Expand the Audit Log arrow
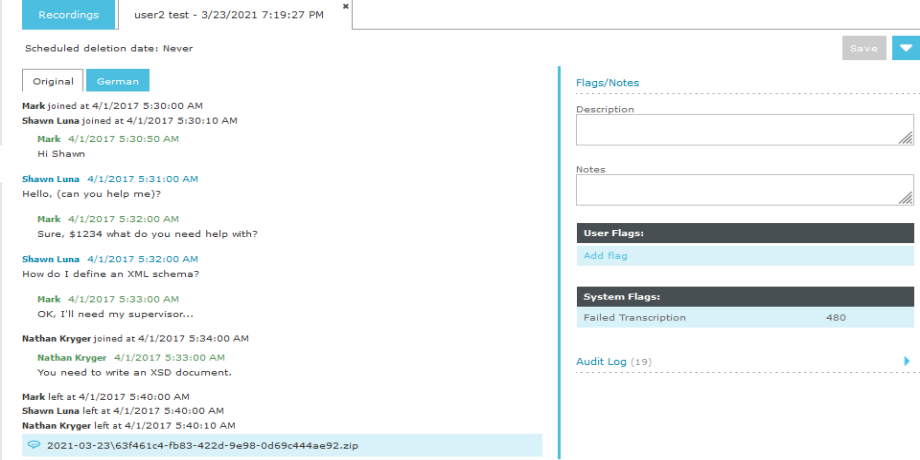 pos(907,361)
